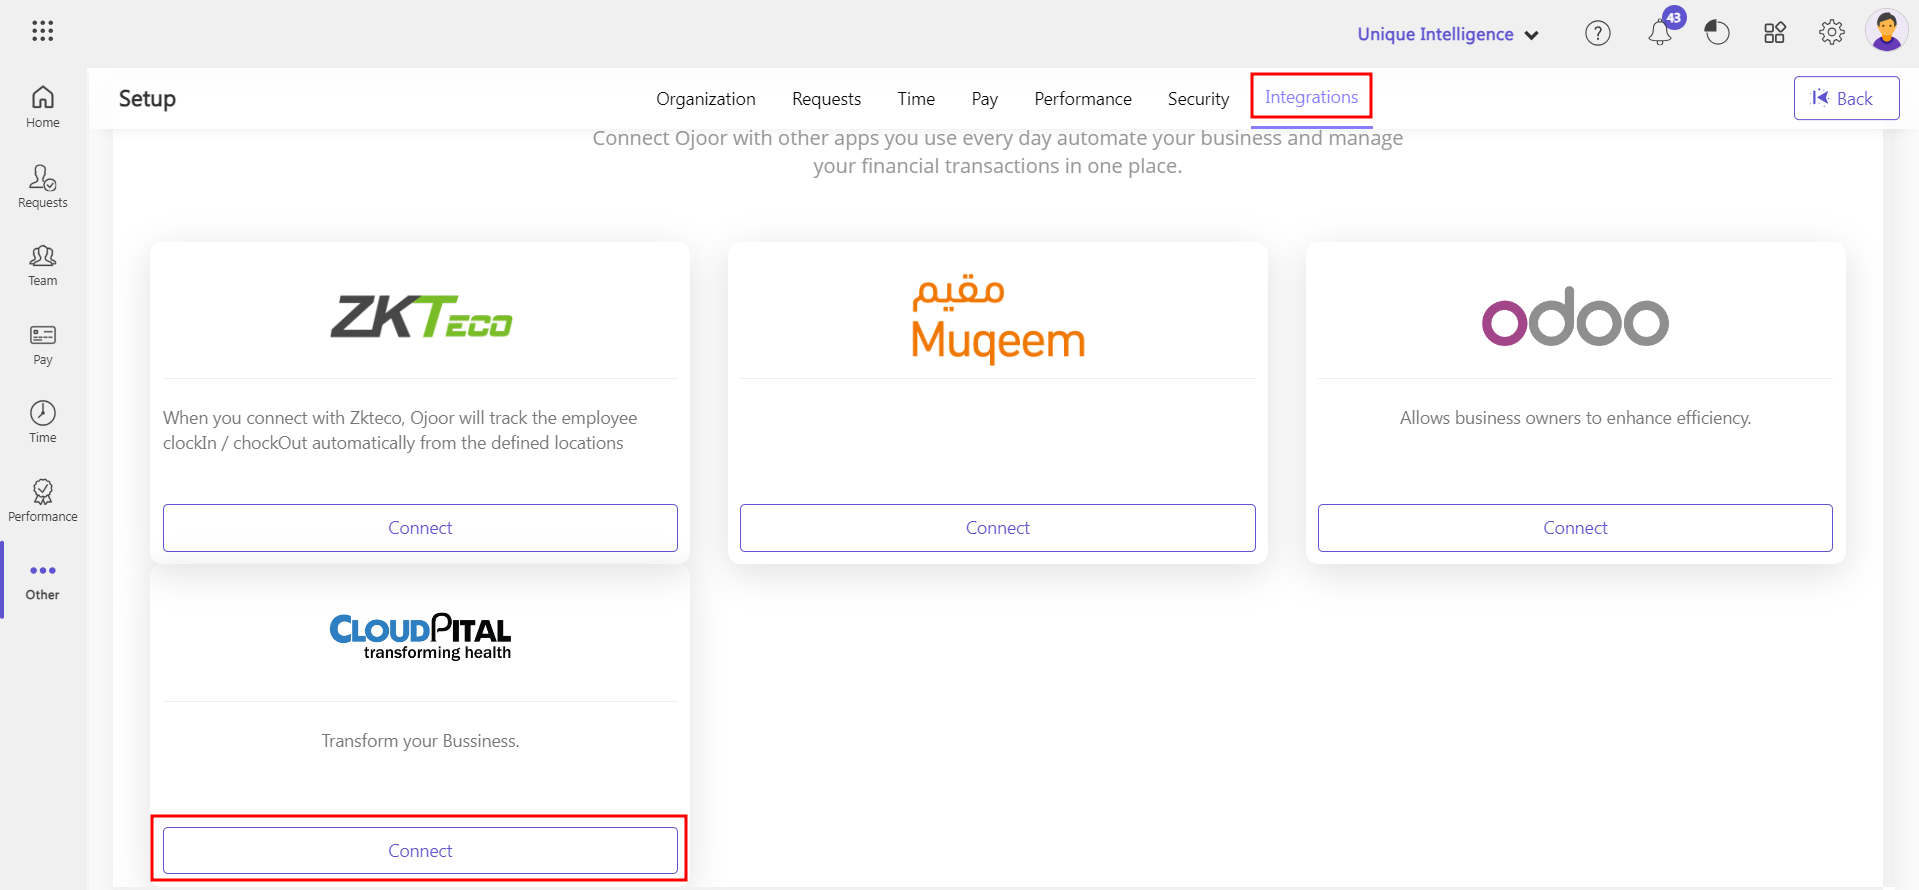Open the Other sidebar section

43,581
